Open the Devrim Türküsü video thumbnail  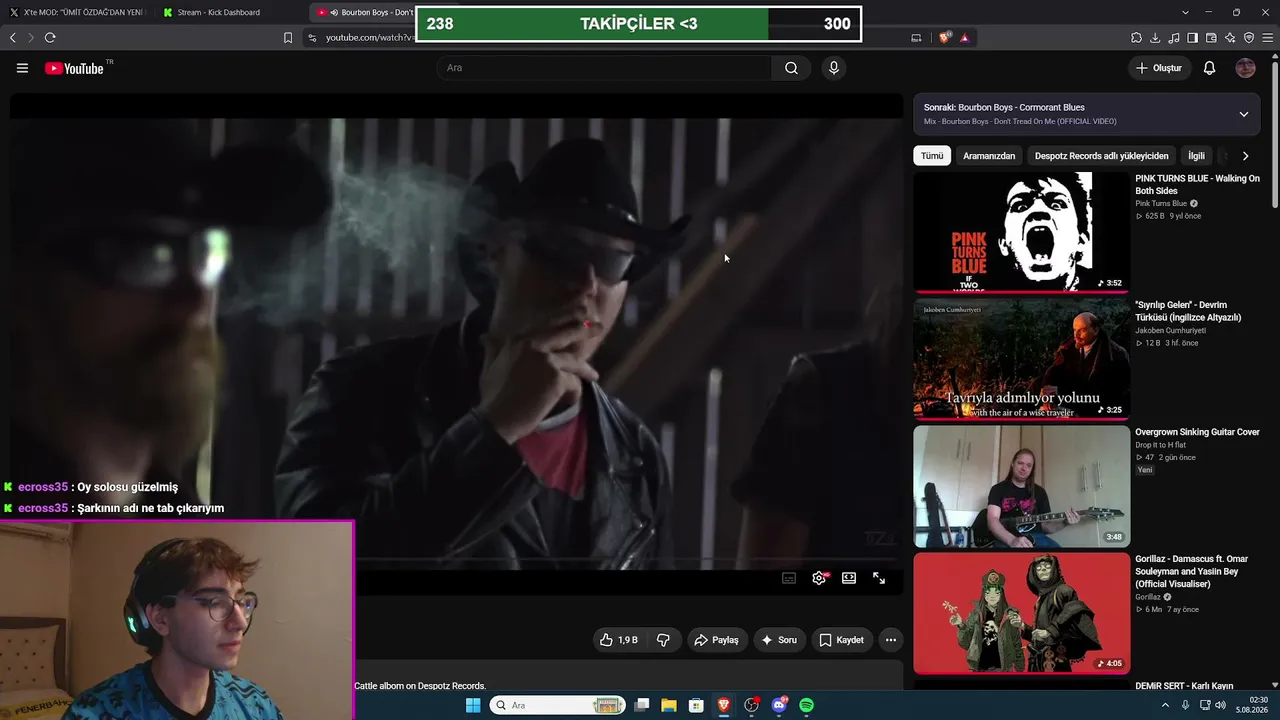tap(1021, 359)
